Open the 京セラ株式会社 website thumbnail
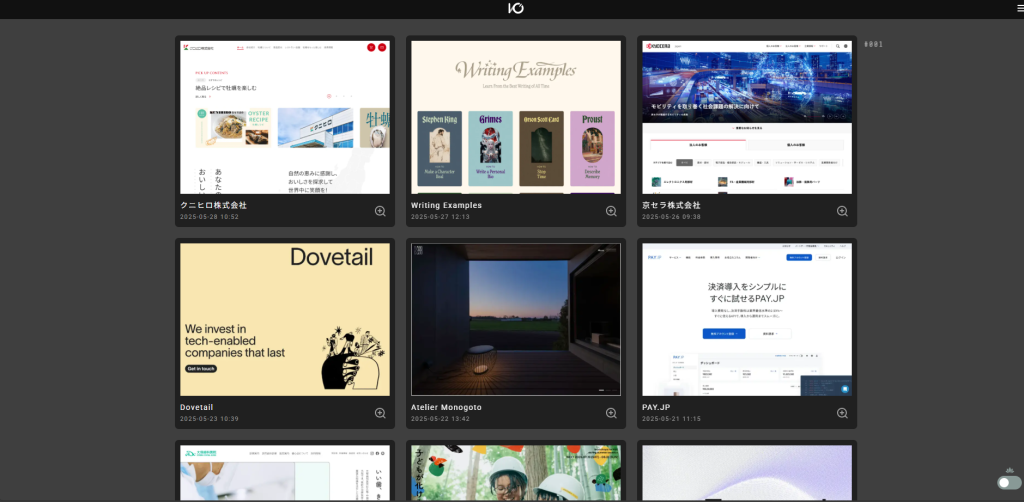 coord(747,117)
